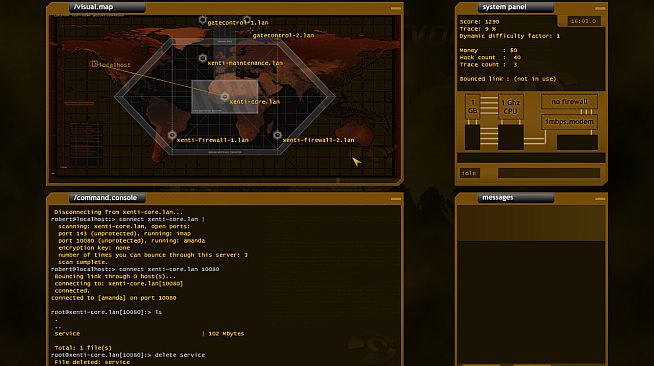Viewport: 654px width, 366px height.
Task: Select the xenti-firewall-2.lan node icon
Action: (x=277, y=135)
